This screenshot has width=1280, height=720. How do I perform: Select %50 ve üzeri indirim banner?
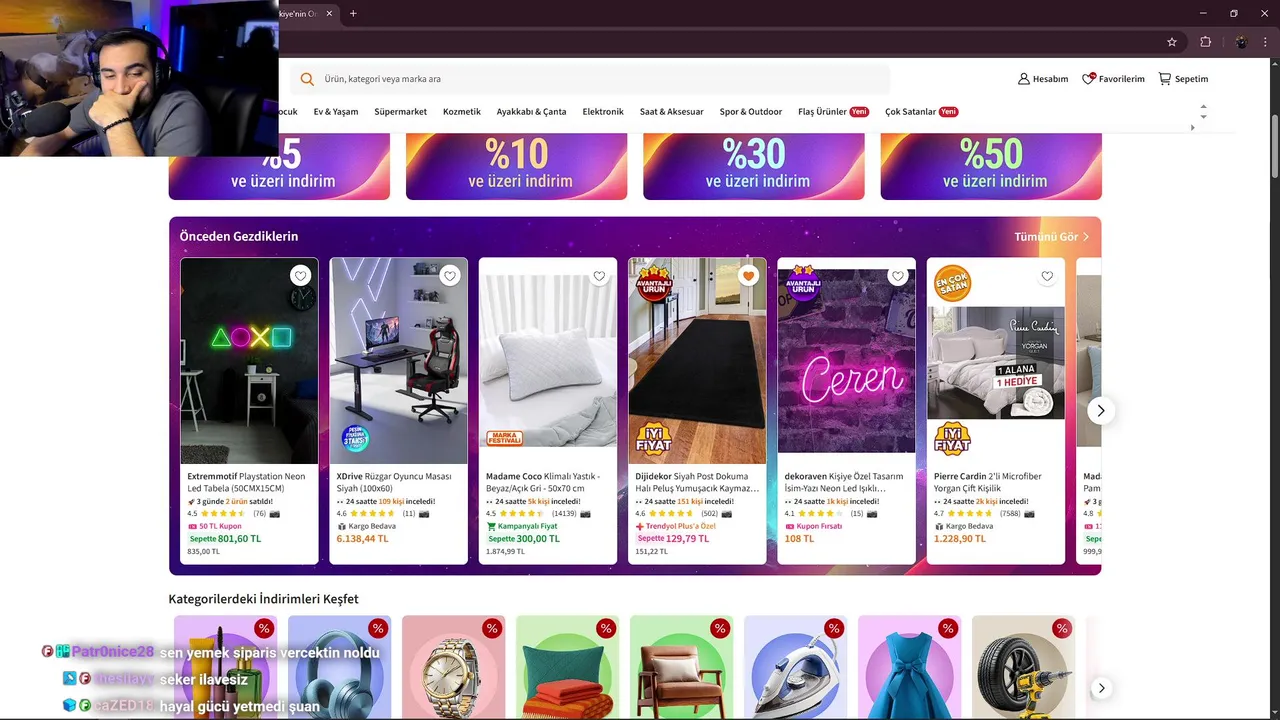pos(991,166)
